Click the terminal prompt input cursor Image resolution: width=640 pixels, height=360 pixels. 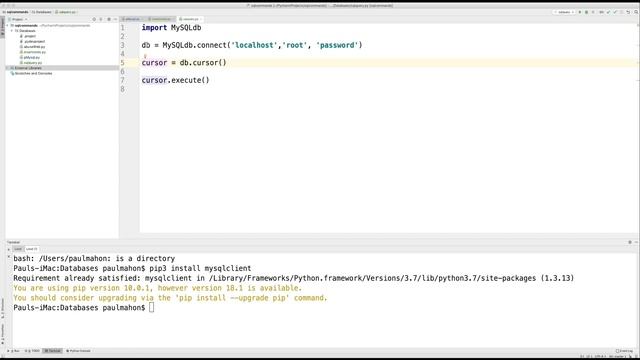pyautogui.click(x=151, y=307)
